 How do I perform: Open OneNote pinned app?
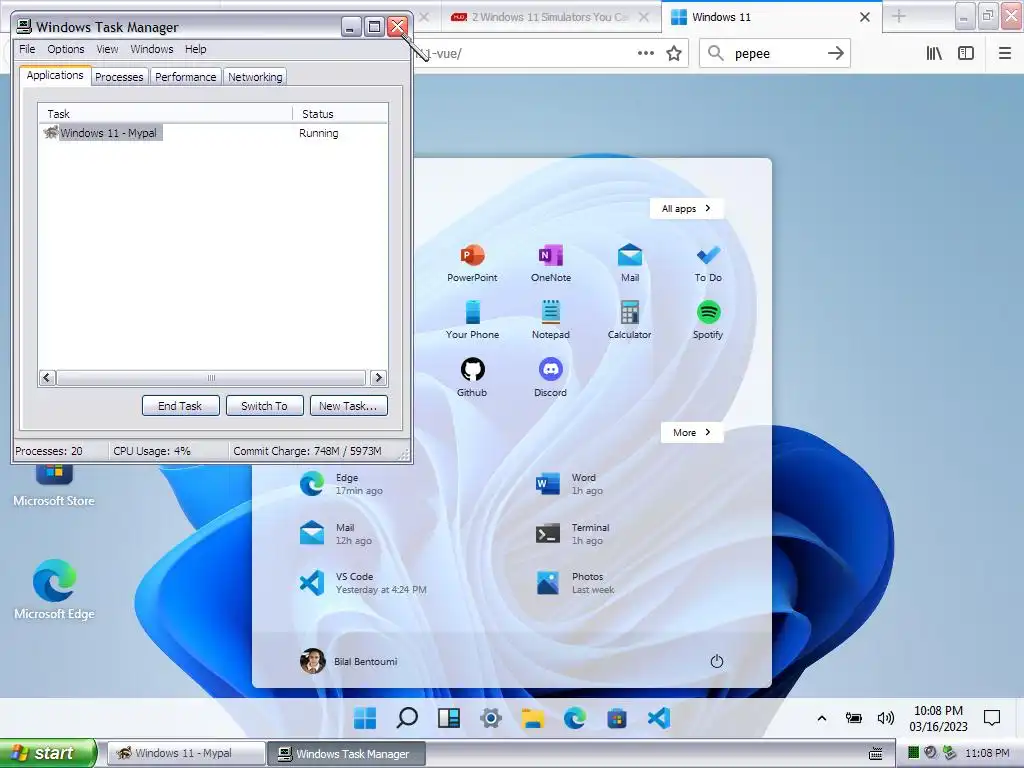pyautogui.click(x=551, y=263)
